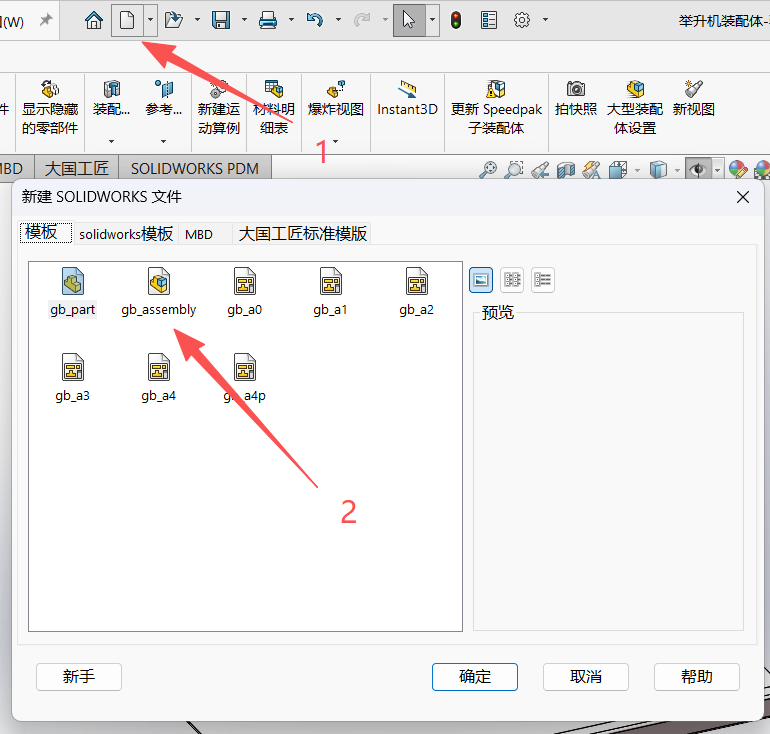
Task: Click the traffic light Rebuild icon
Action: [x=456, y=20]
